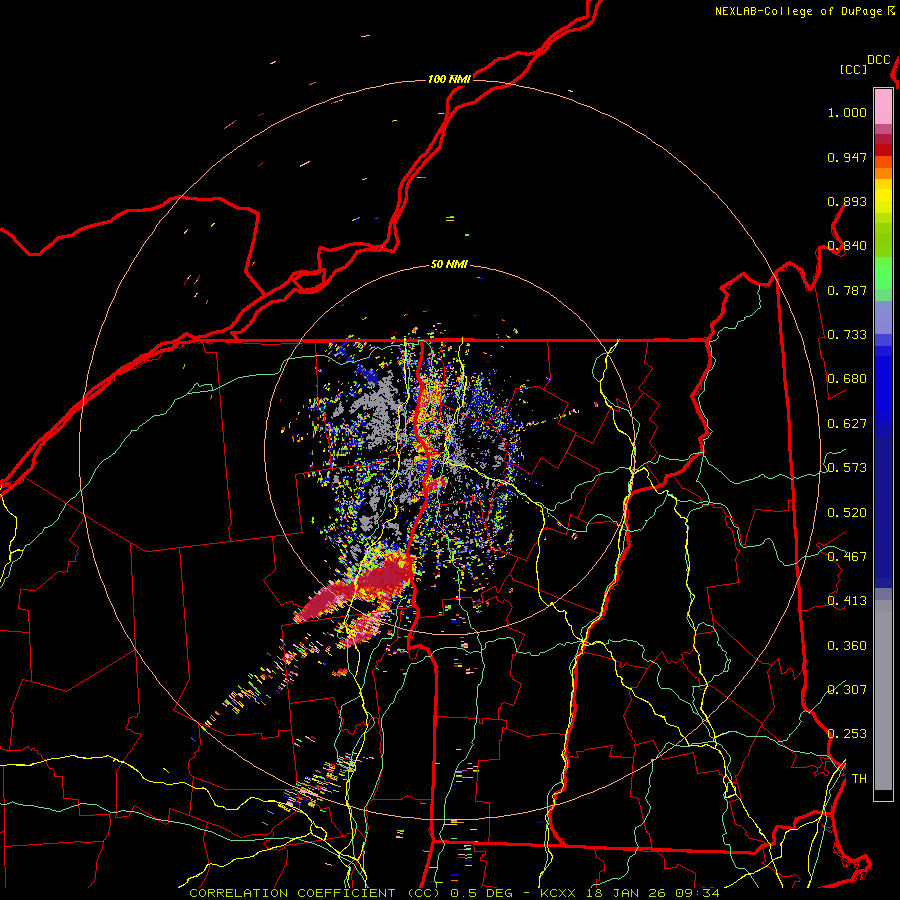Click the 0.947 scale value

tap(847, 157)
